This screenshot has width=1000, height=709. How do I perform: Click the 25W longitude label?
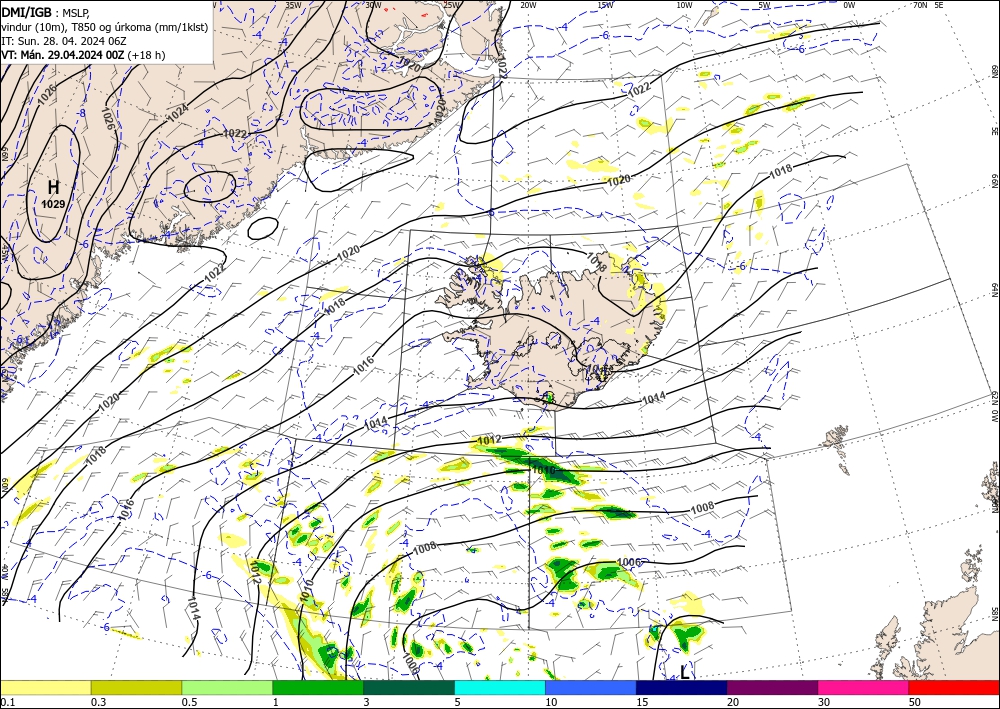[x=451, y=5]
